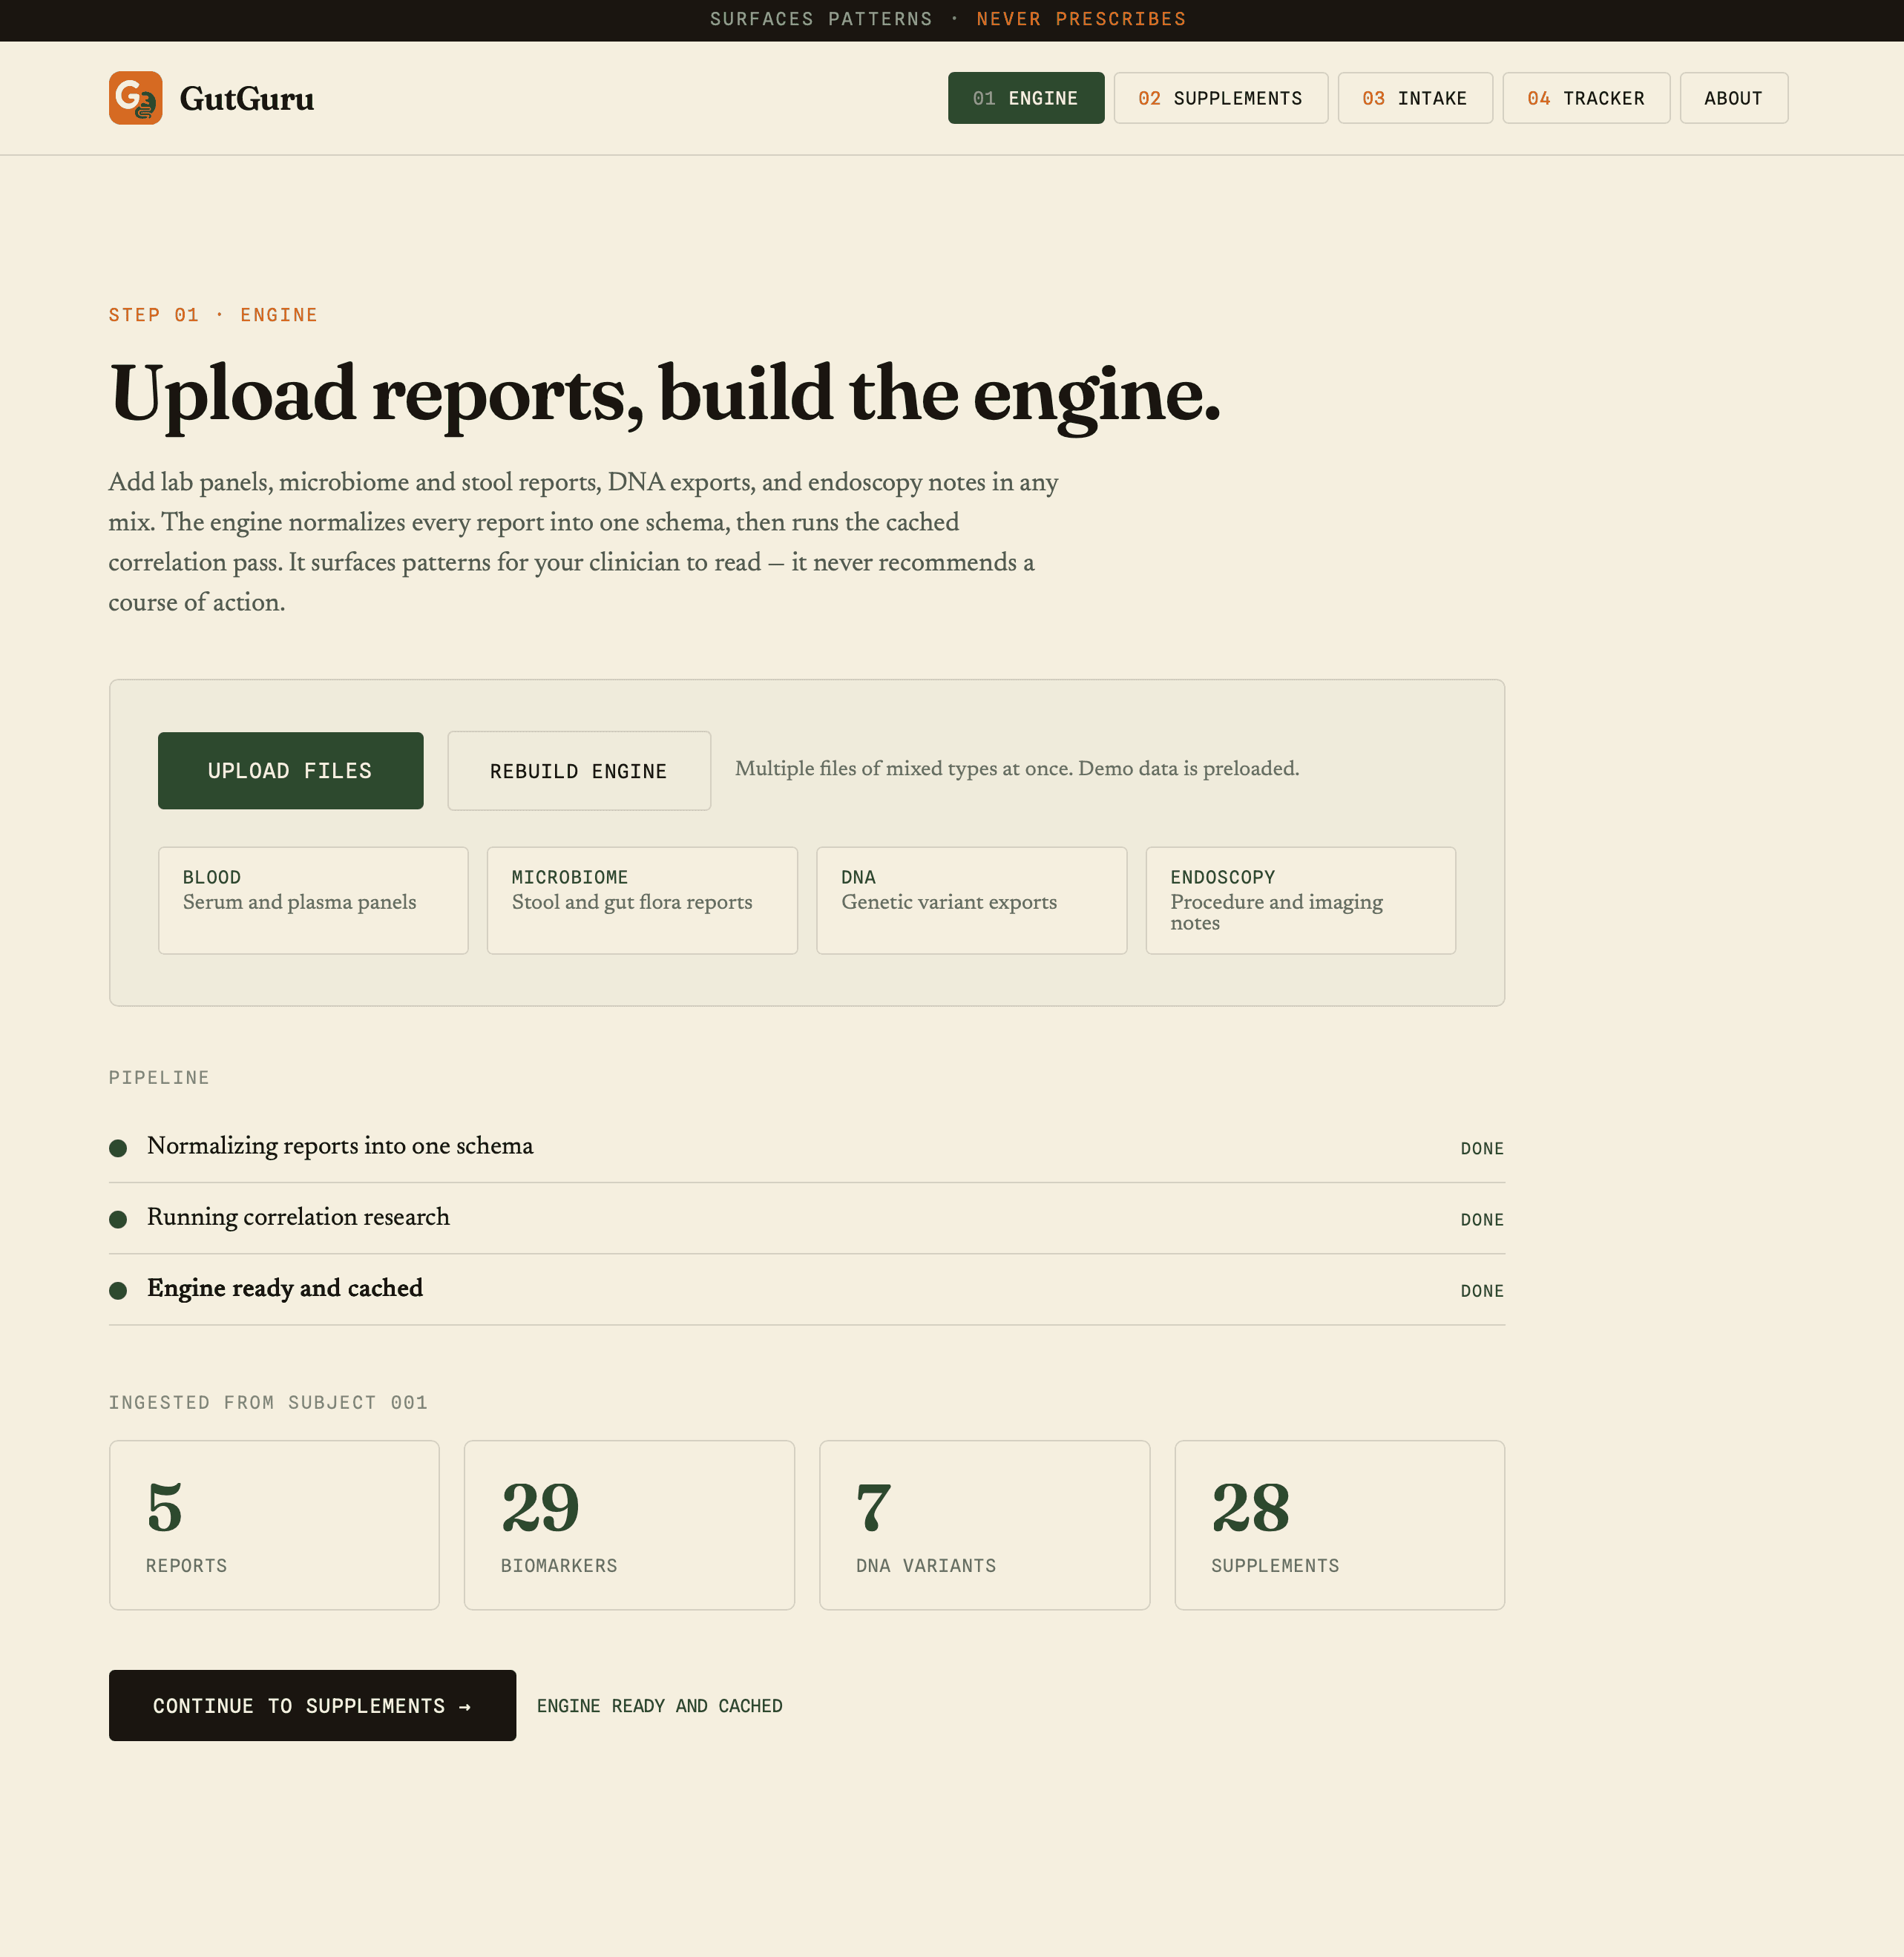Open the 29 Biomarkers stat card
Image resolution: width=1904 pixels, height=1957 pixels.
629,1525
